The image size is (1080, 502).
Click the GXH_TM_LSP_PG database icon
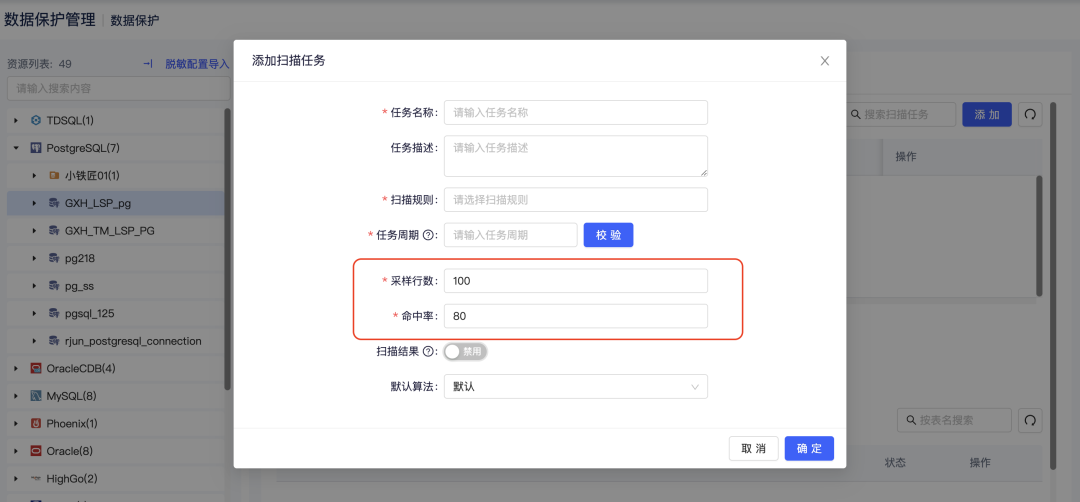coord(54,231)
